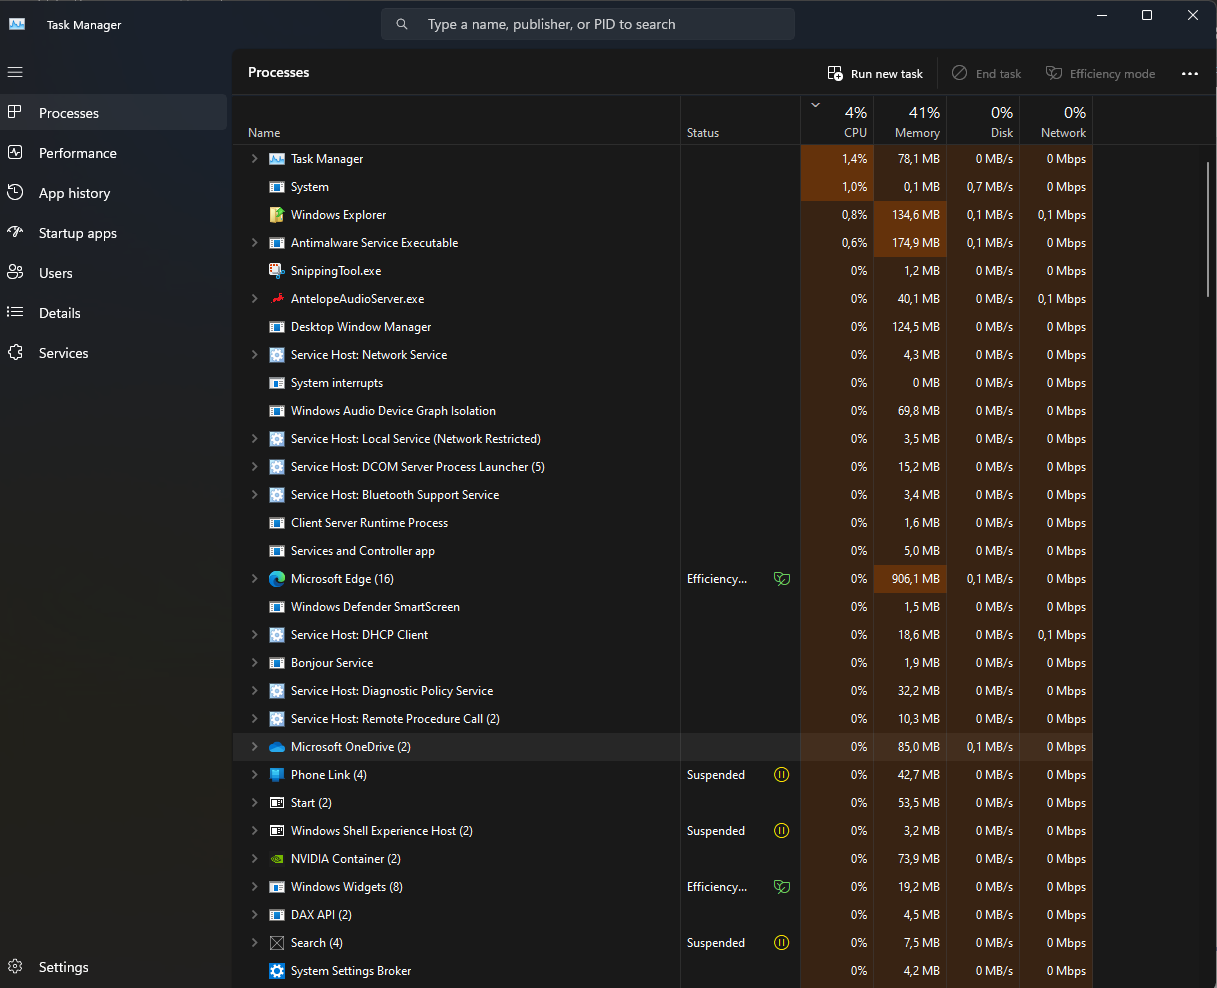The image size is (1217, 988).
Task: Click the process list vertical scrollbar
Action: coord(1209,228)
